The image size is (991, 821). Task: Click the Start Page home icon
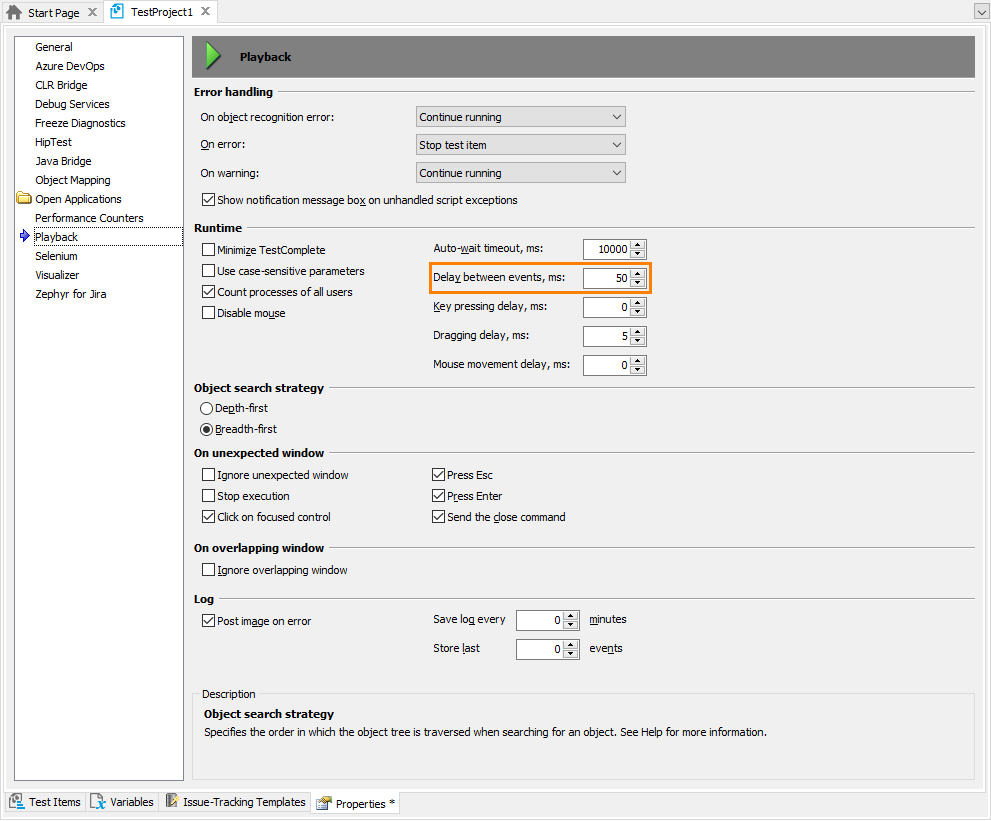click(x=14, y=13)
